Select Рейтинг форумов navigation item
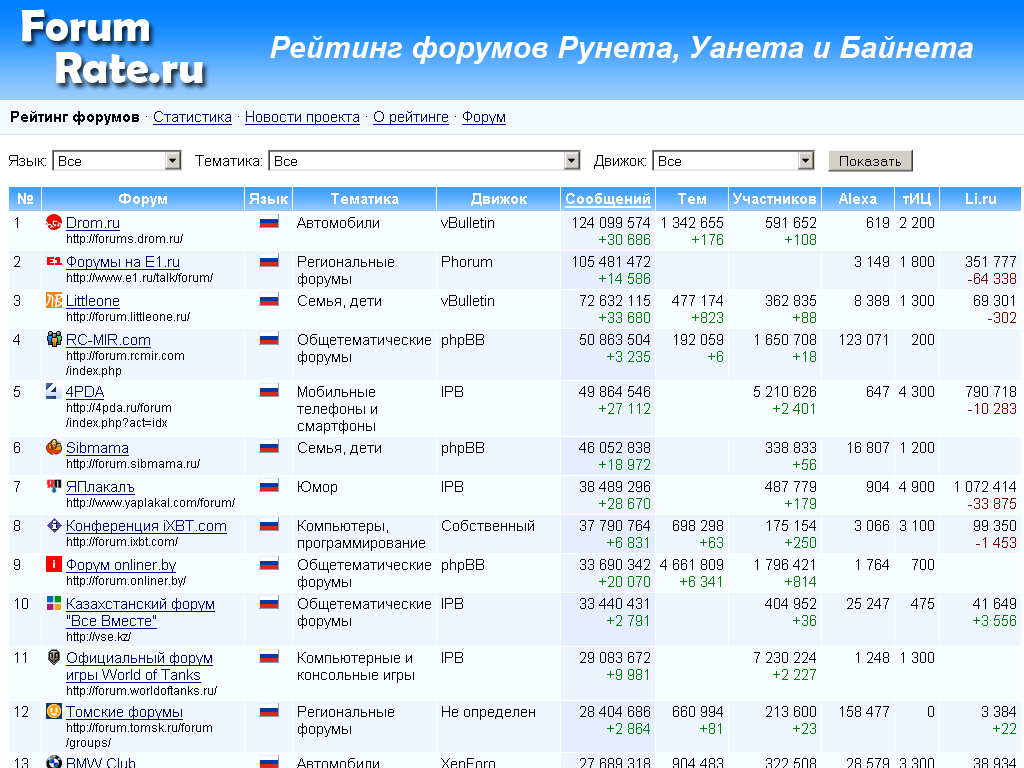1024x768 pixels. (x=74, y=117)
